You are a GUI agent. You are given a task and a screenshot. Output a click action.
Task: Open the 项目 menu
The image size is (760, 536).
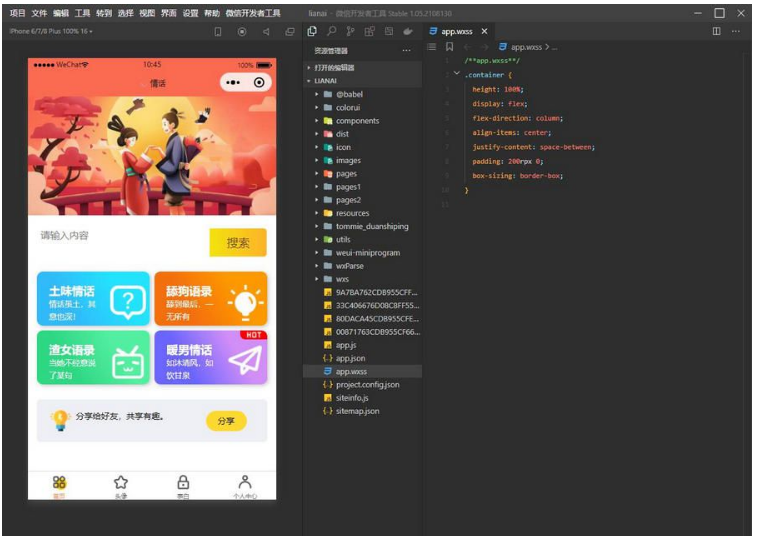tap(17, 13)
